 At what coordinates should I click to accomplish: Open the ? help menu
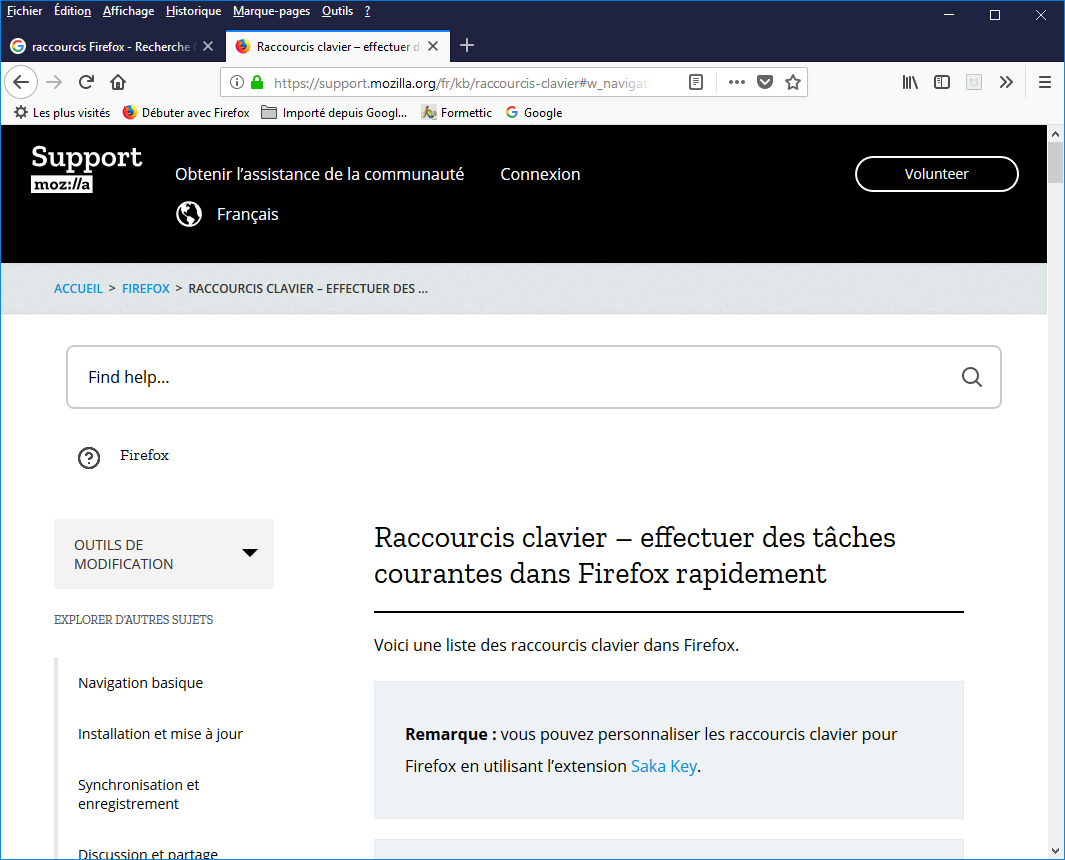[367, 11]
